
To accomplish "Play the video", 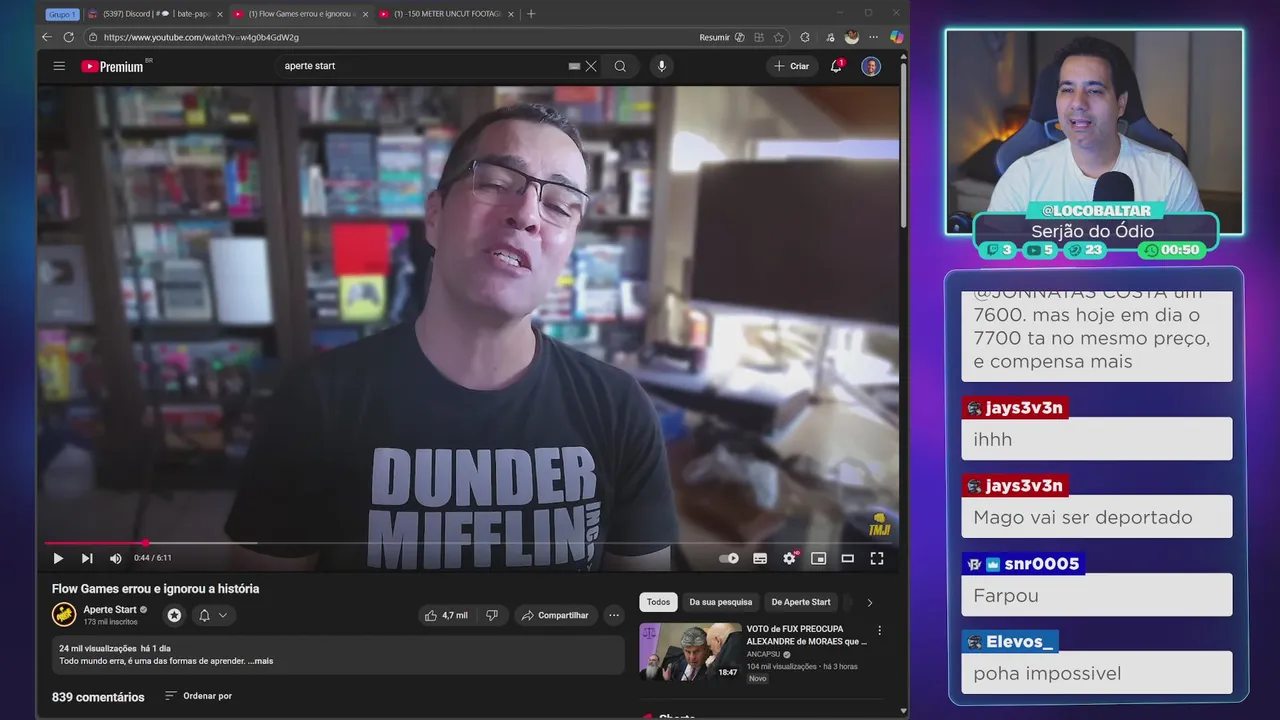I will pyautogui.click(x=58, y=558).
